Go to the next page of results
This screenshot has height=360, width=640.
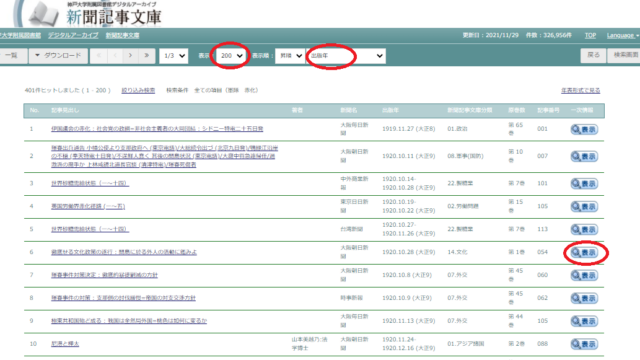[131, 56]
